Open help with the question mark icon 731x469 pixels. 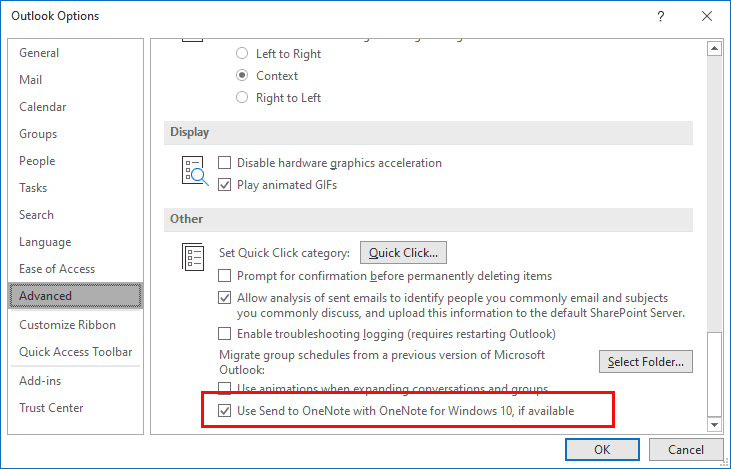coord(661,16)
